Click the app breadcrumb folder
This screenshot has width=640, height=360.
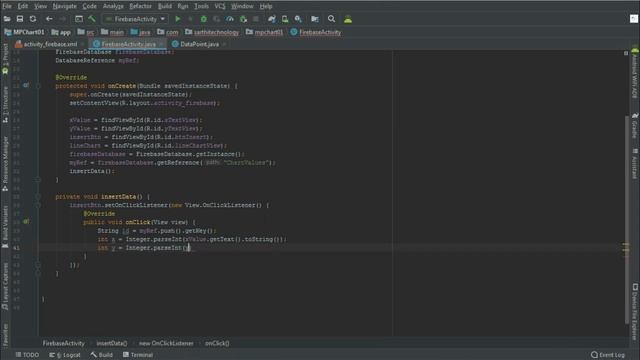pyautogui.click(x=61, y=32)
